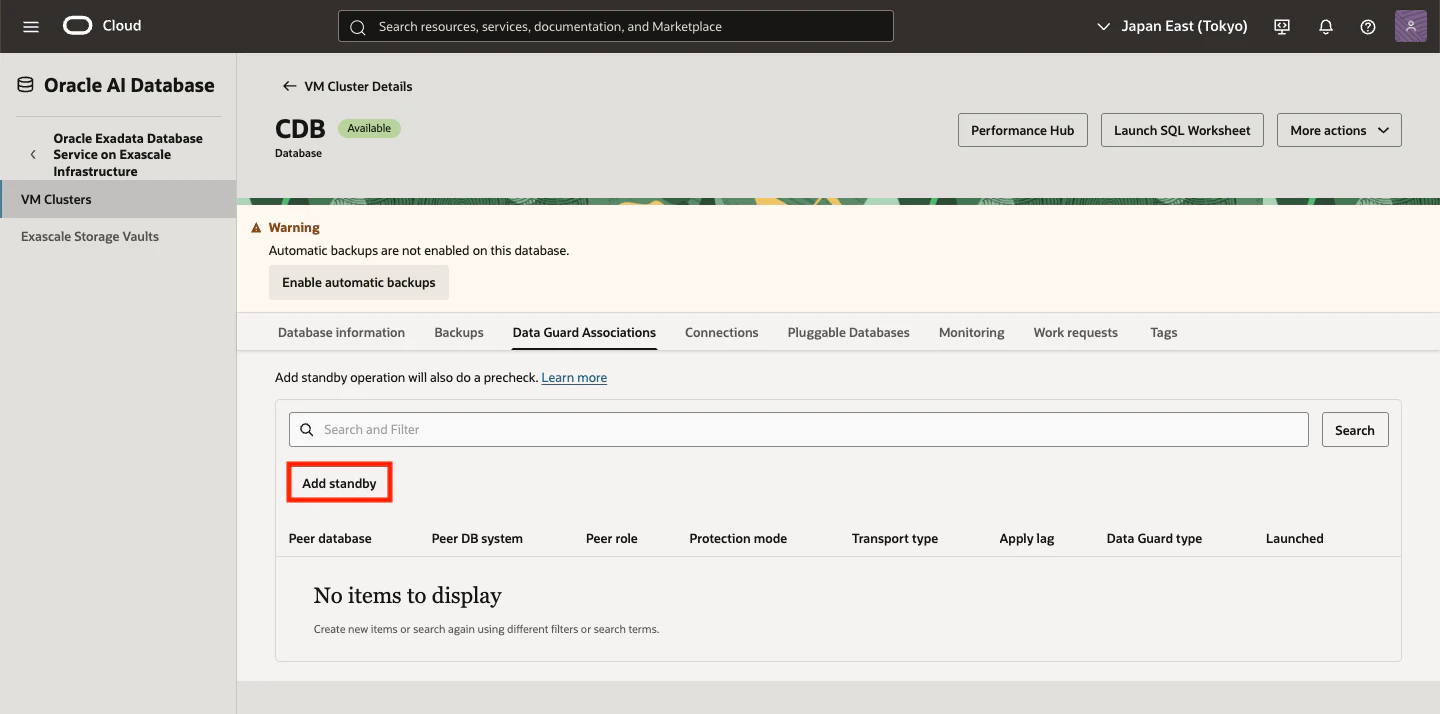Launch SQL Worksheet button
1440x714 pixels.
[x=1182, y=130]
